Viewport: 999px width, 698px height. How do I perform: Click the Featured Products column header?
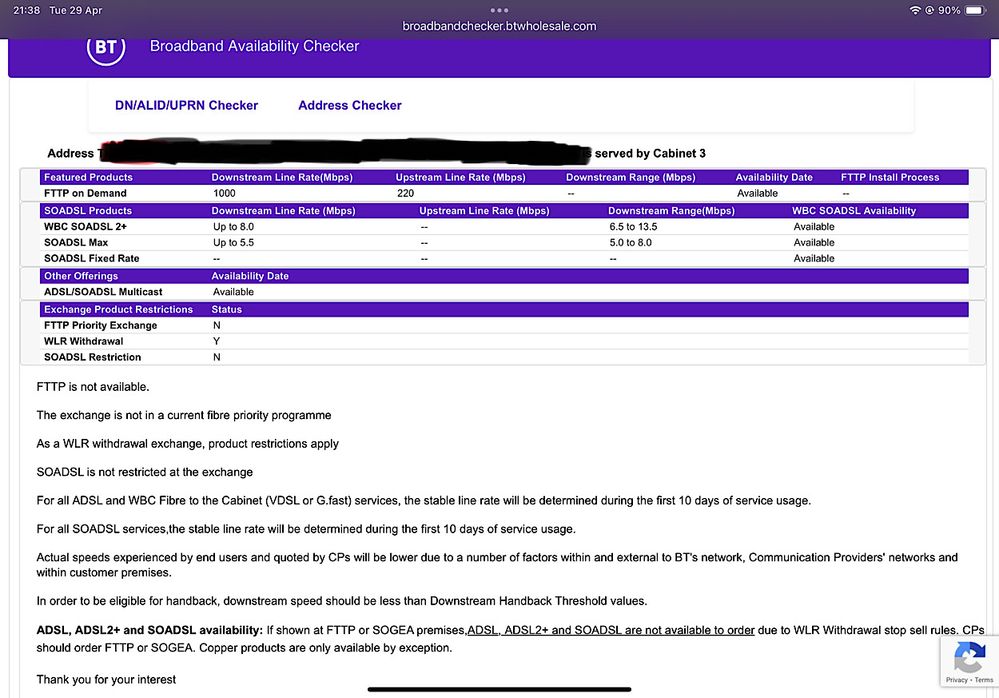88,177
